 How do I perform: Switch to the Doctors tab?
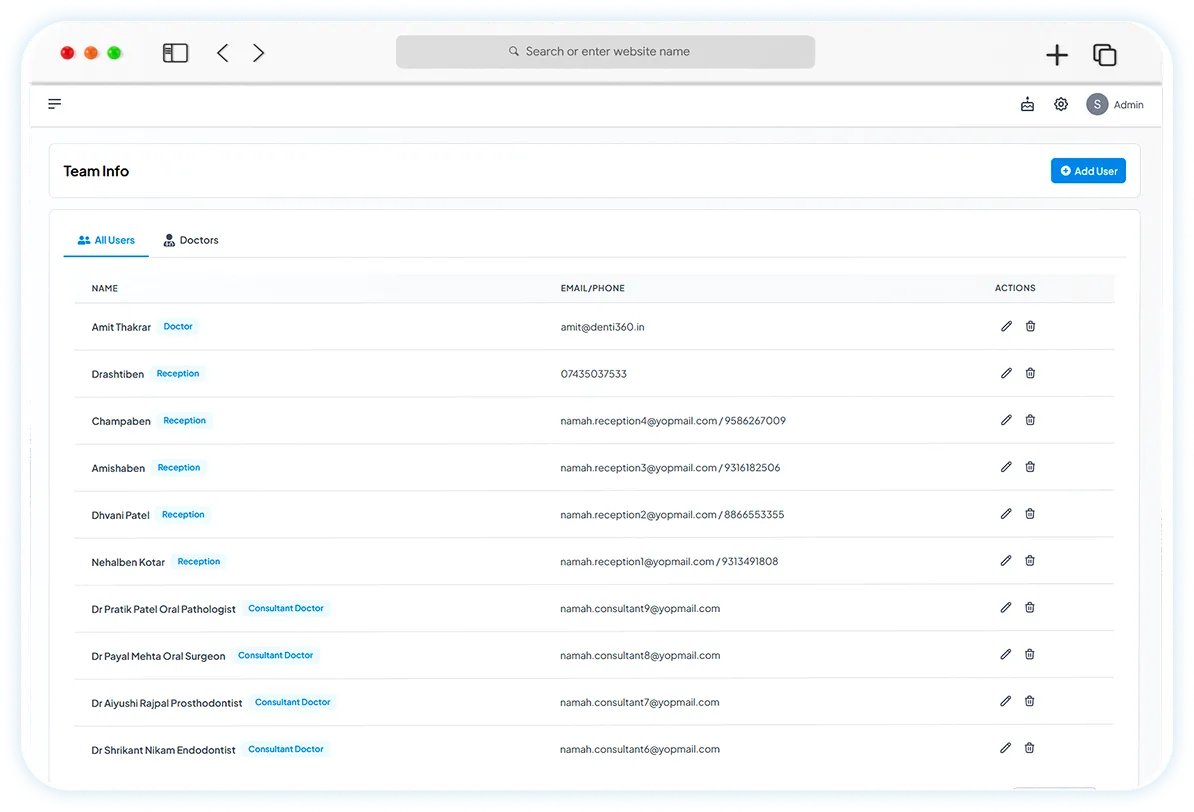point(191,240)
